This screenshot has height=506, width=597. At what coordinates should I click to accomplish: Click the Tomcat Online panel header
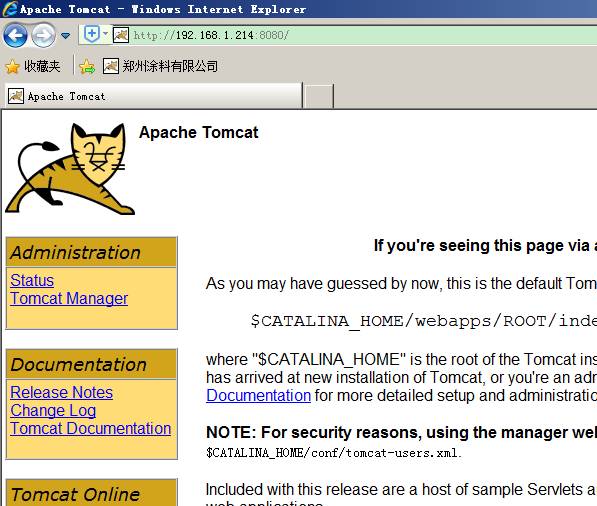coord(91,493)
